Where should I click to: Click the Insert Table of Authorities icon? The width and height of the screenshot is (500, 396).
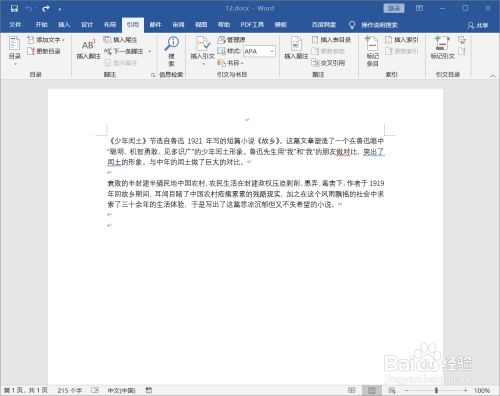[x=462, y=40]
